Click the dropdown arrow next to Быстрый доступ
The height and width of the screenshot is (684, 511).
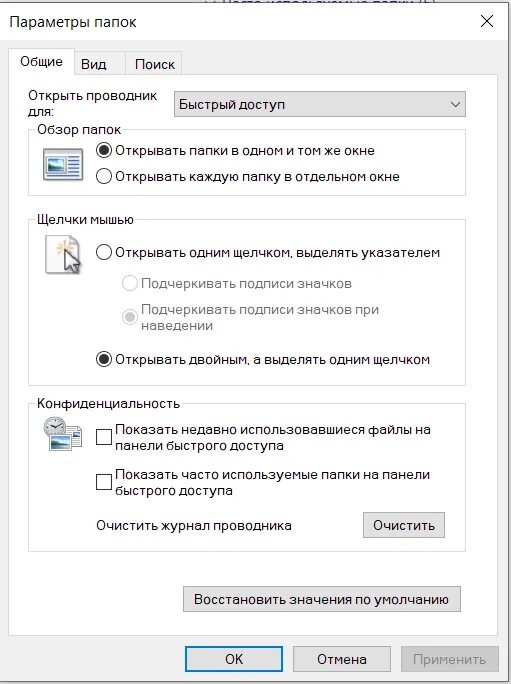[455, 105]
